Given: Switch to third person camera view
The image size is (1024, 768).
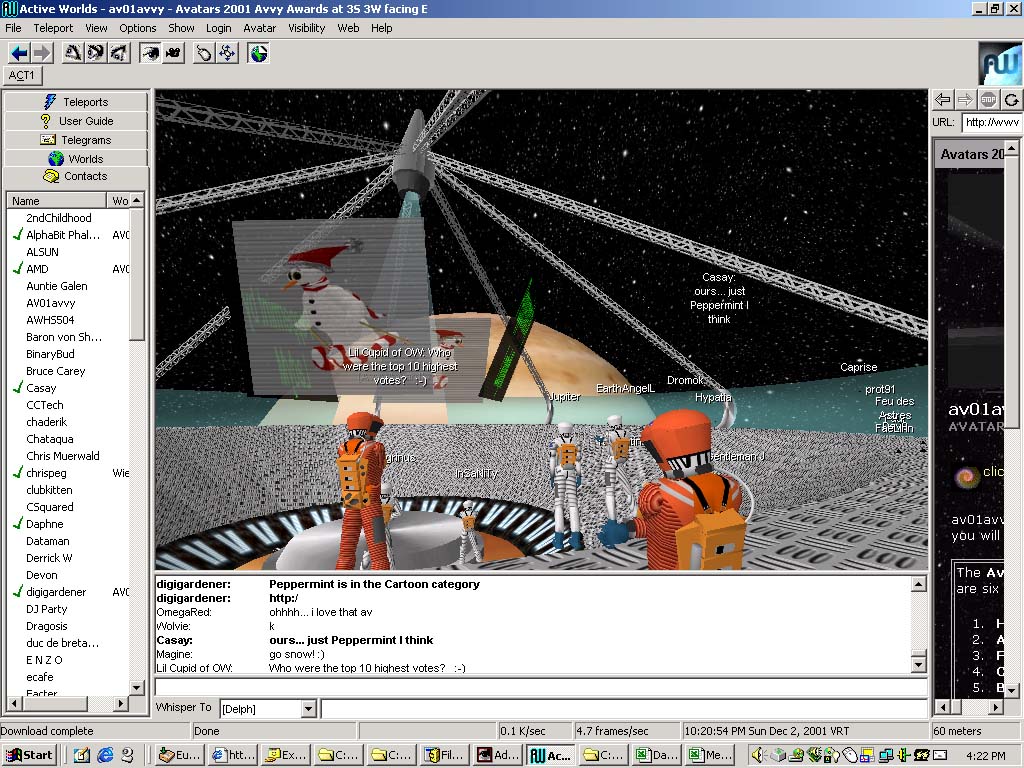Looking at the screenshot, I should (x=173, y=53).
